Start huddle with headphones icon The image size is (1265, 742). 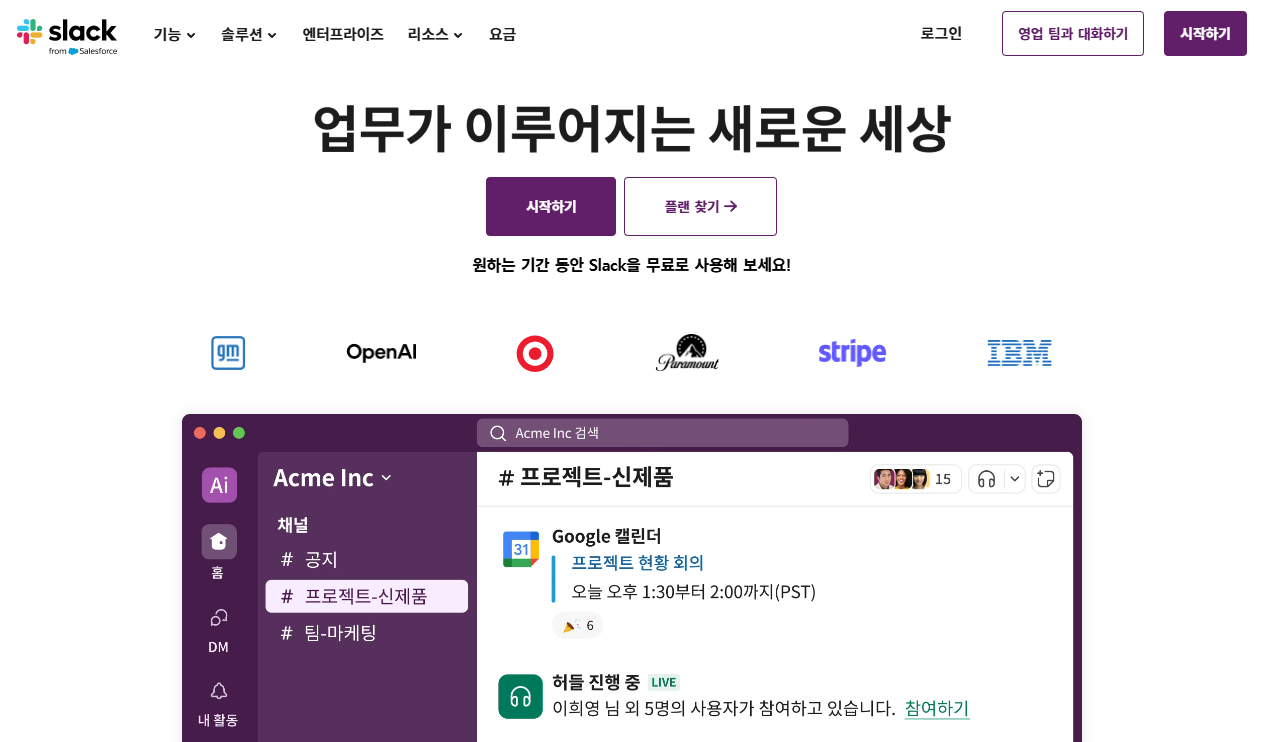pos(986,479)
